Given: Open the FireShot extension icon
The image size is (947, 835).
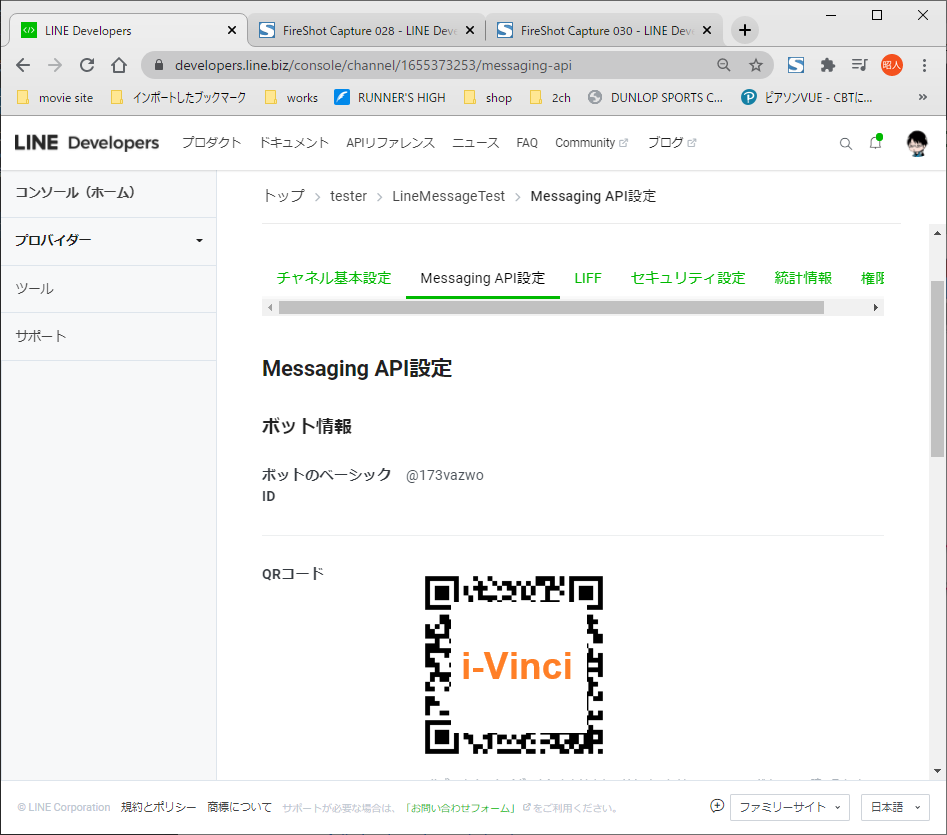Looking at the screenshot, I should pos(796,65).
